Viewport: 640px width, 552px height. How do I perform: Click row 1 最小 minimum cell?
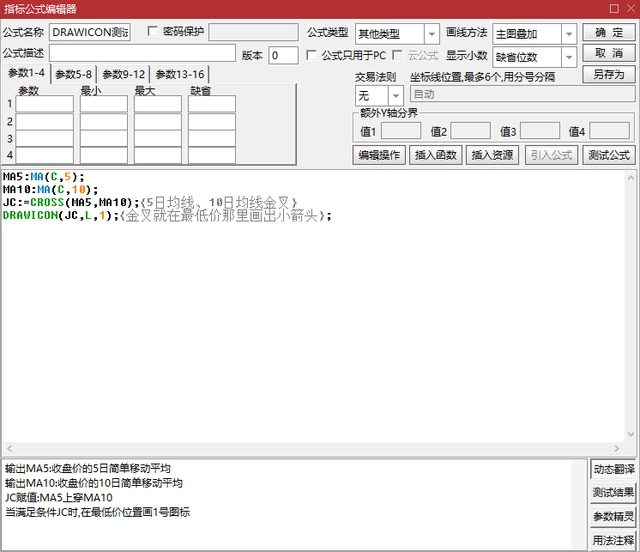[x=104, y=104]
